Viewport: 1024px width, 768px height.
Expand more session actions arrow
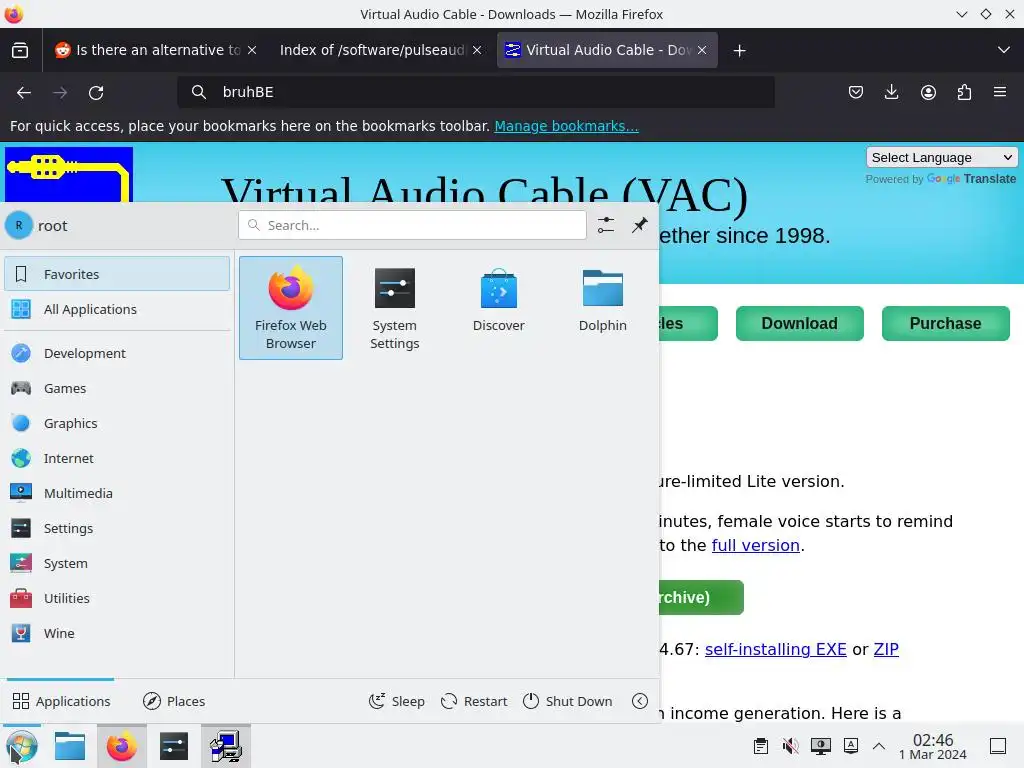(x=640, y=701)
